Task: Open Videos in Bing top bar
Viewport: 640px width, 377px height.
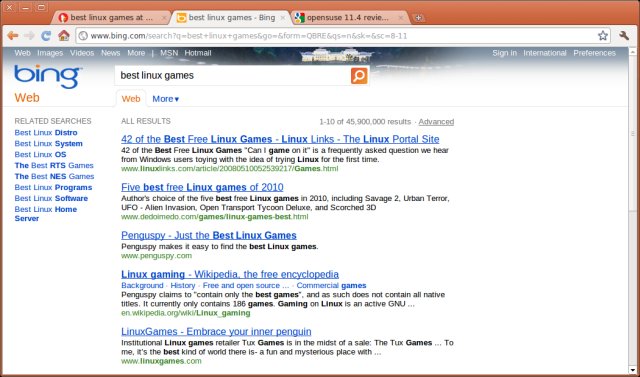Action: point(82,53)
